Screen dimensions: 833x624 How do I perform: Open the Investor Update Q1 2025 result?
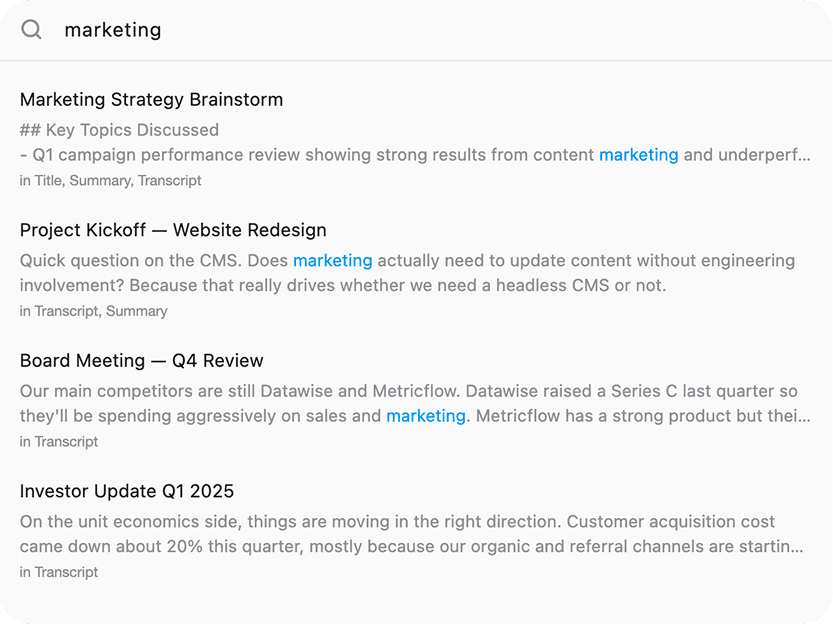127,491
